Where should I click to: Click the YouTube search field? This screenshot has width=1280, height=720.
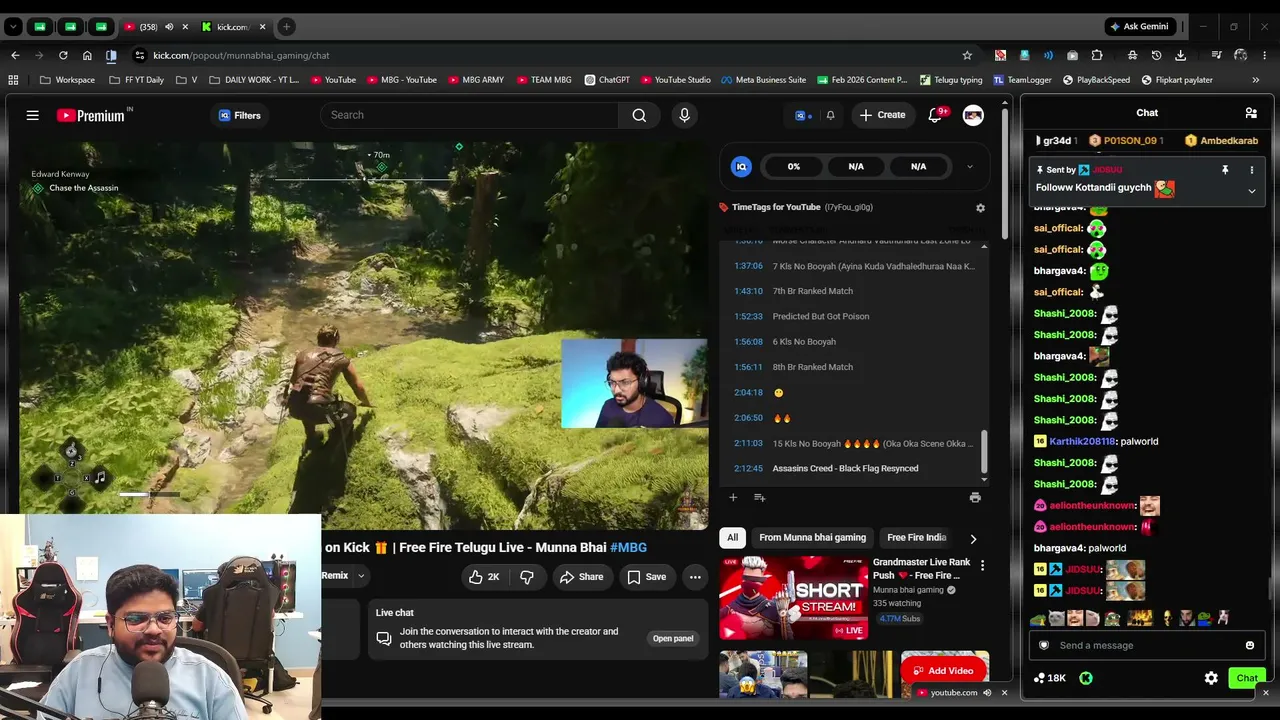tap(469, 115)
